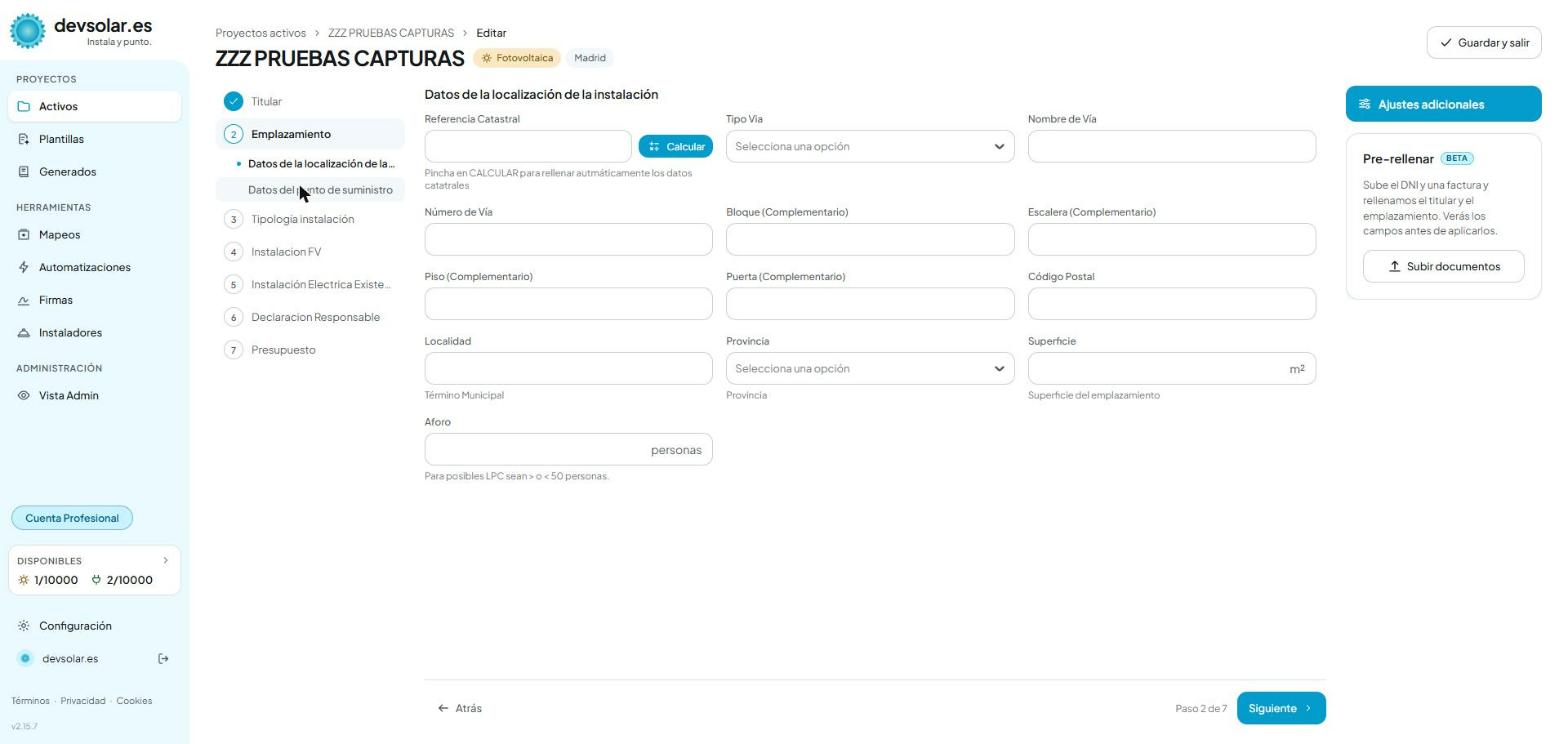Go to Tipología instalación step
The height and width of the screenshot is (744, 1568).
[x=310, y=219]
